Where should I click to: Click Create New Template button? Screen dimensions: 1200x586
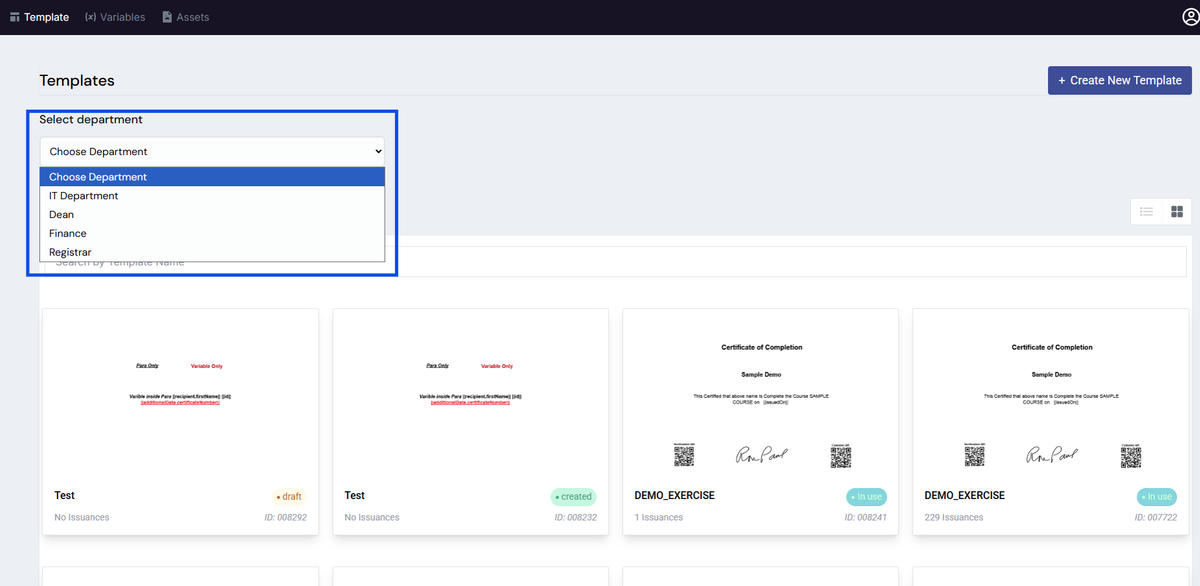1119,81
